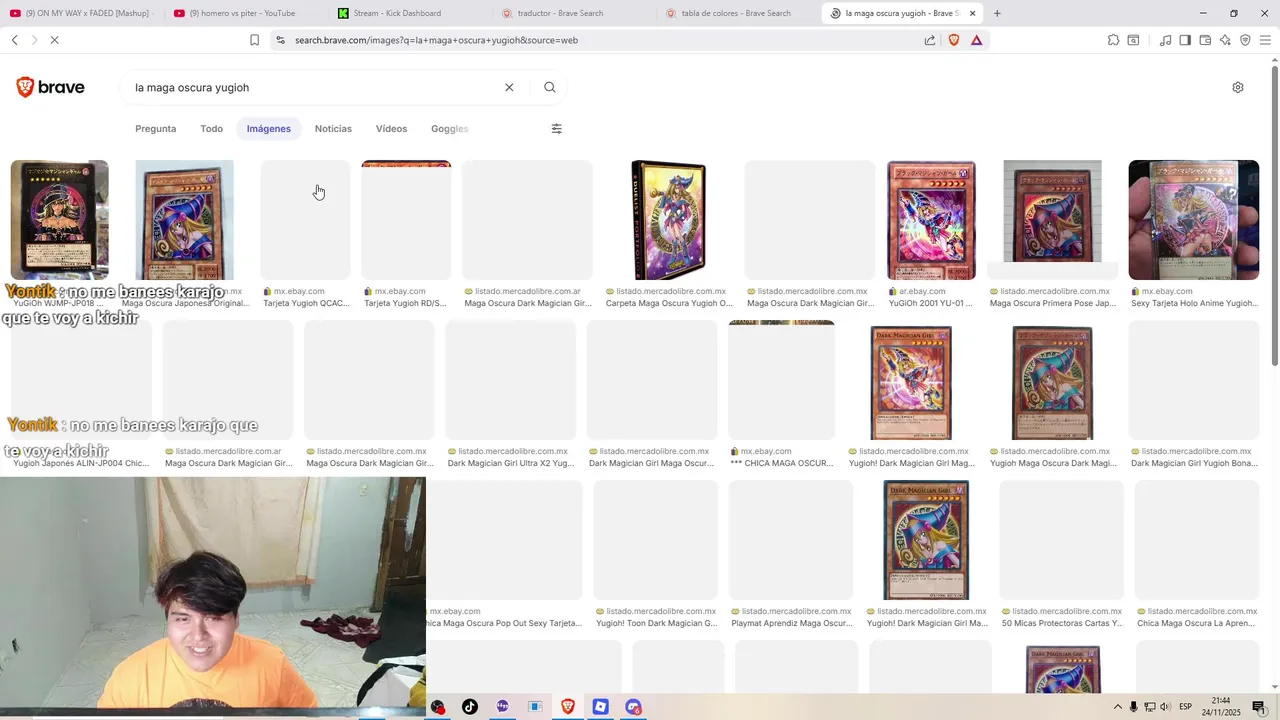Open Discord from the taskbar
Image resolution: width=1280 pixels, height=720 pixels.
(633, 707)
